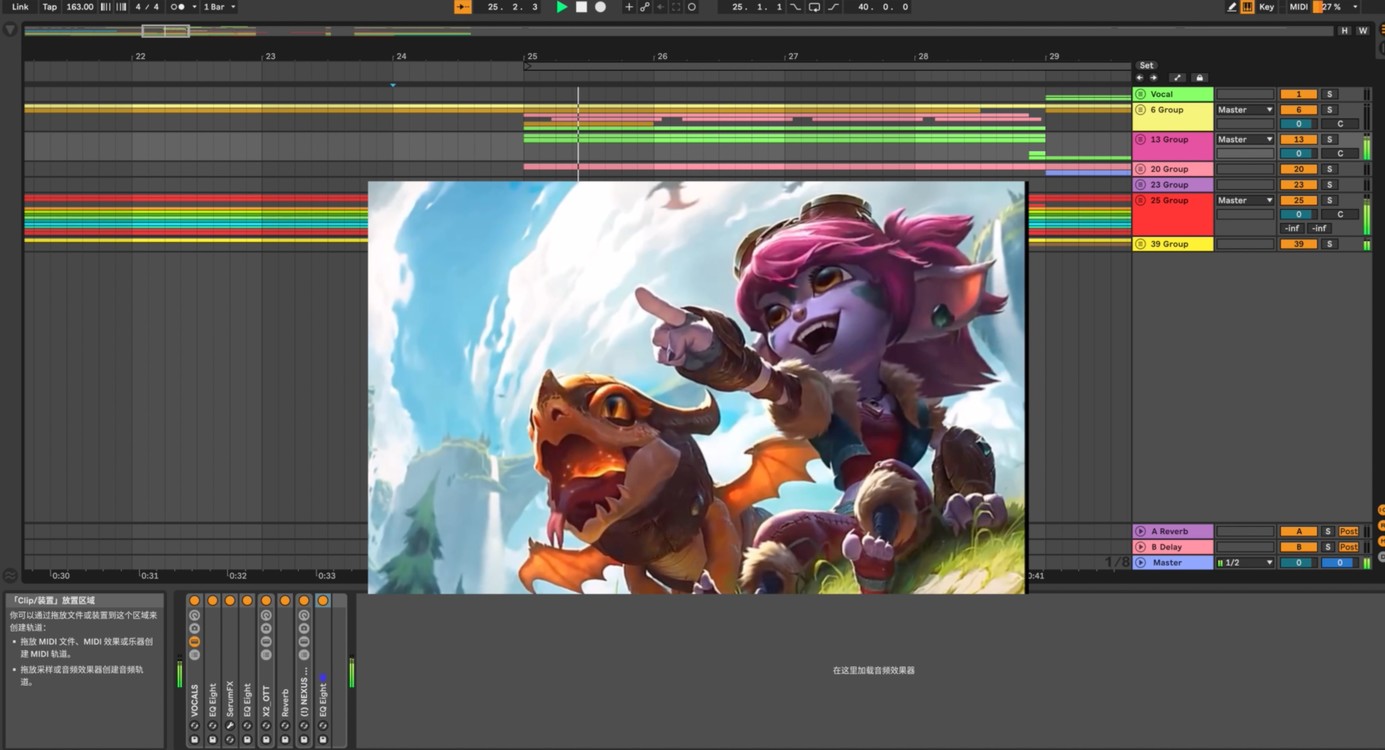Unfold the 23 Group track
The width and height of the screenshot is (1385, 750).
point(1141,185)
